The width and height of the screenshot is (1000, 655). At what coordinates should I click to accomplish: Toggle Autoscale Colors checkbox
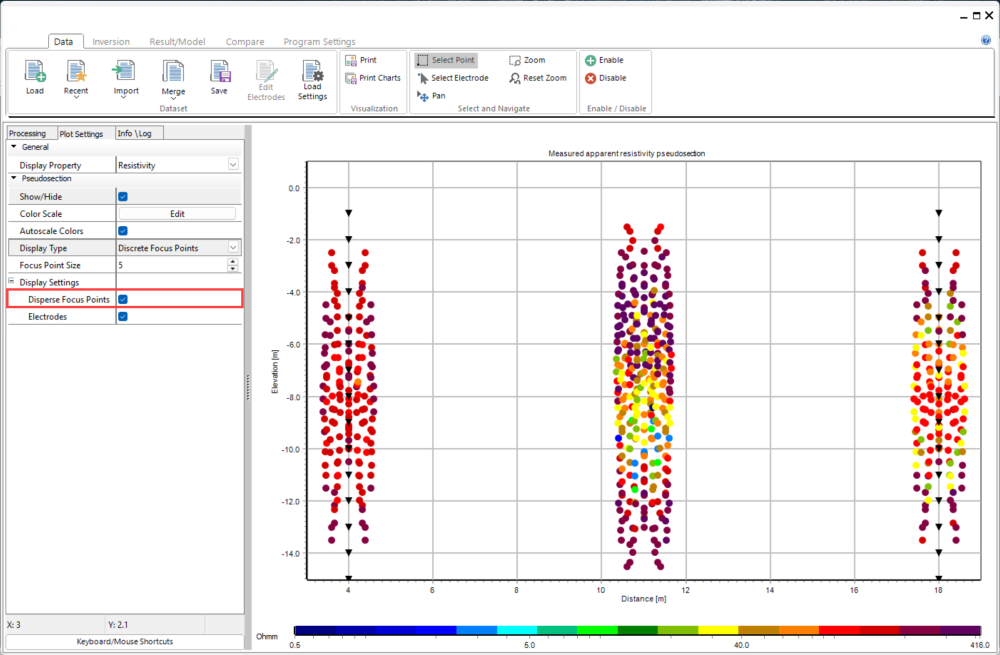point(123,231)
